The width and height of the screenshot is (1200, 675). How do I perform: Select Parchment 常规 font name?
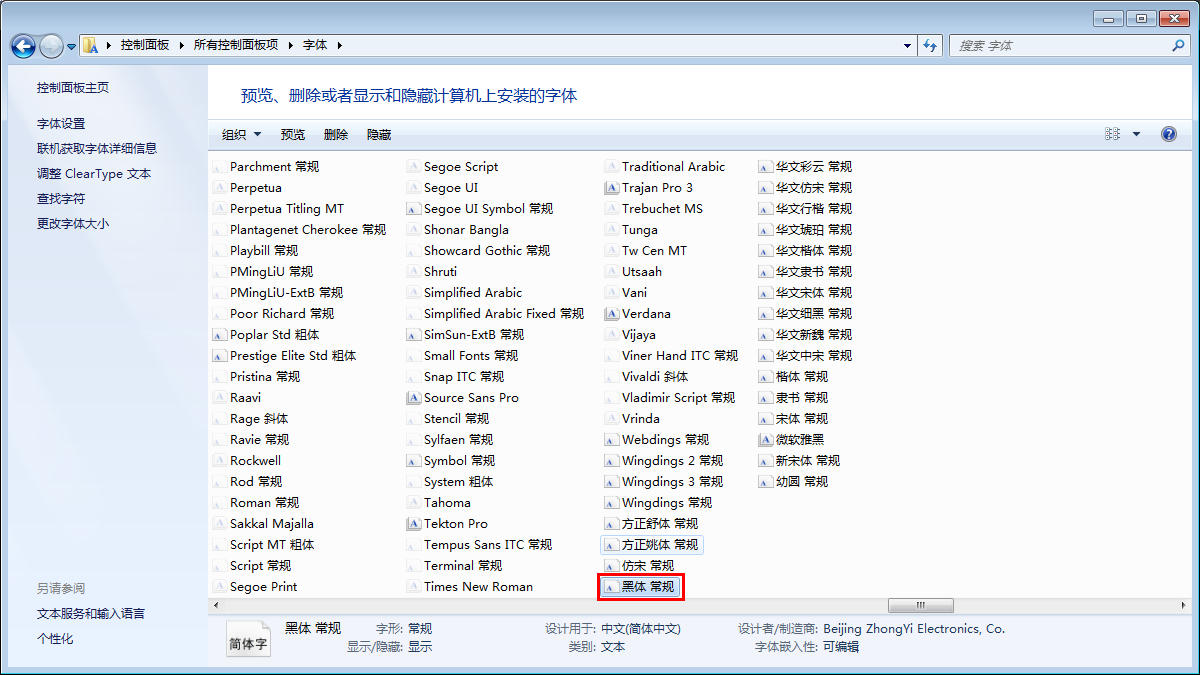[275, 167]
